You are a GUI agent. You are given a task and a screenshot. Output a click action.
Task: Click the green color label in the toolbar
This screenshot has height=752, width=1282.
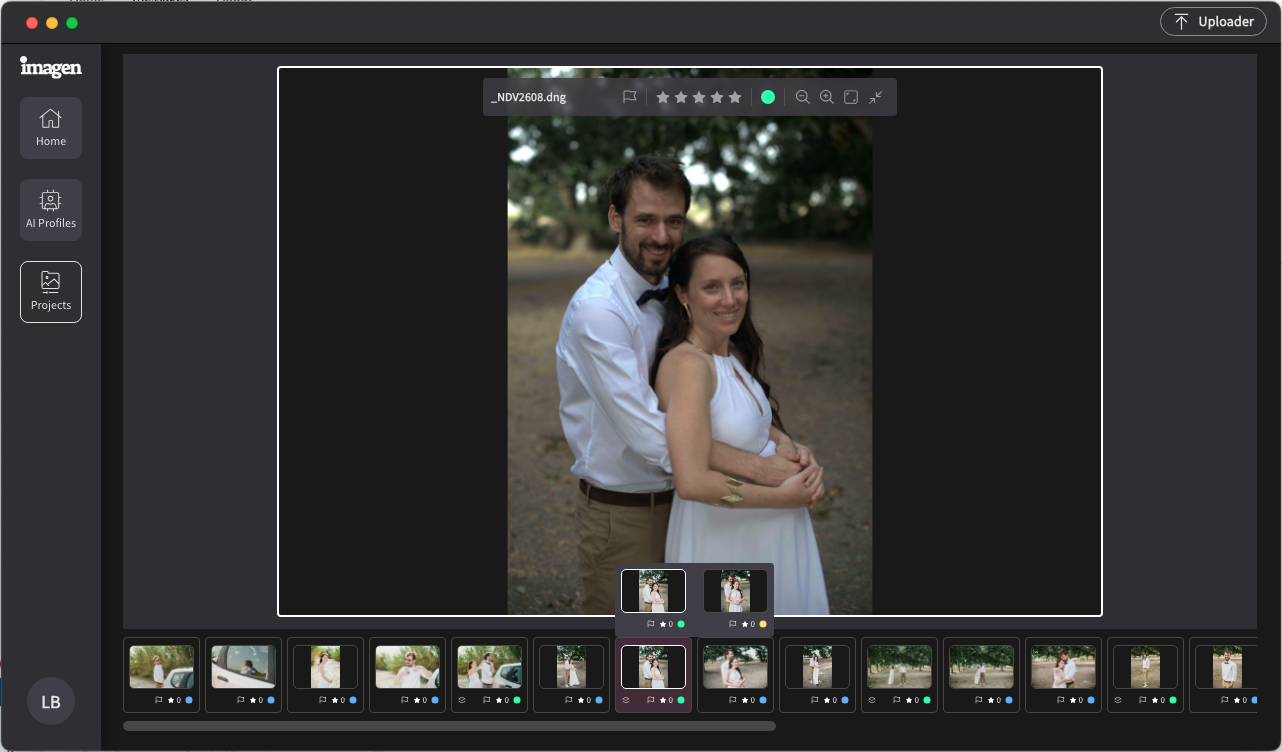pyautogui.click(x=768, y=97)
